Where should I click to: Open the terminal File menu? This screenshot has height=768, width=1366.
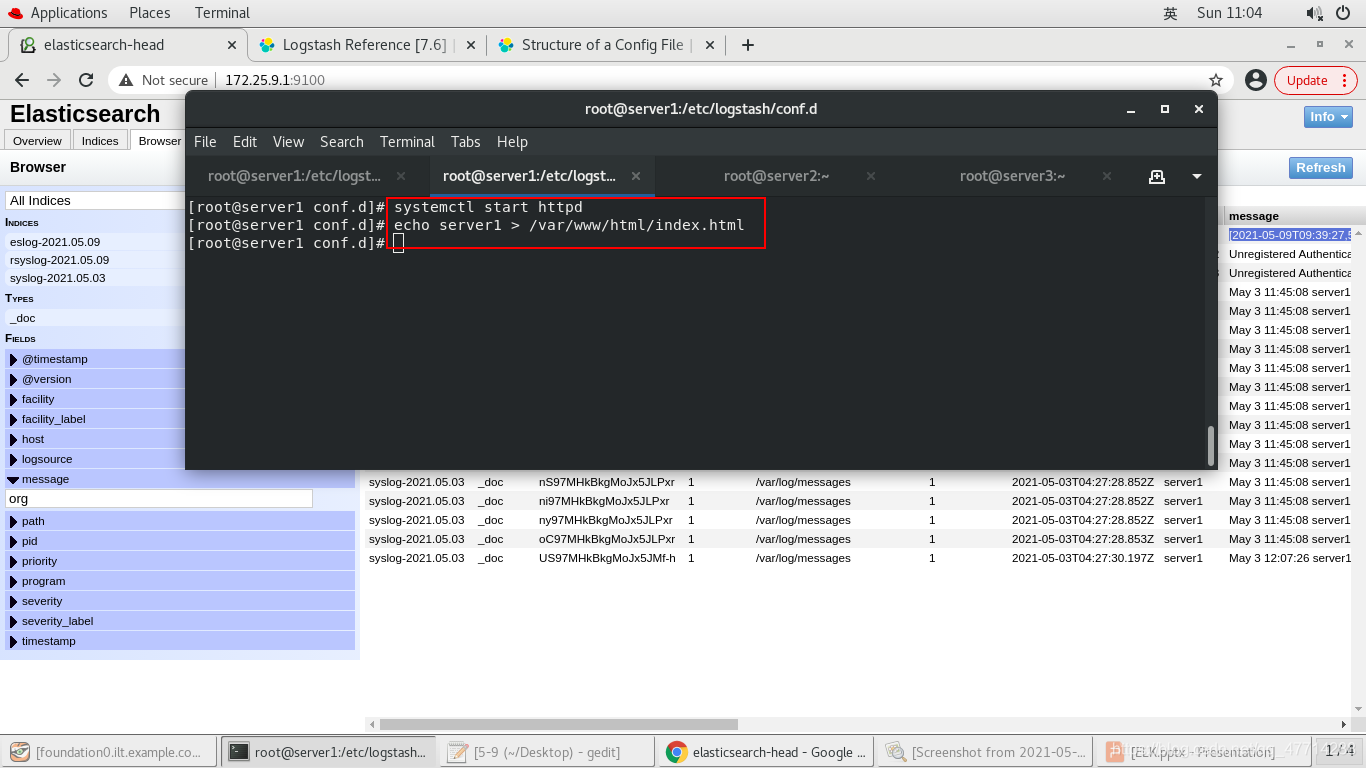(x=205, y=142)
